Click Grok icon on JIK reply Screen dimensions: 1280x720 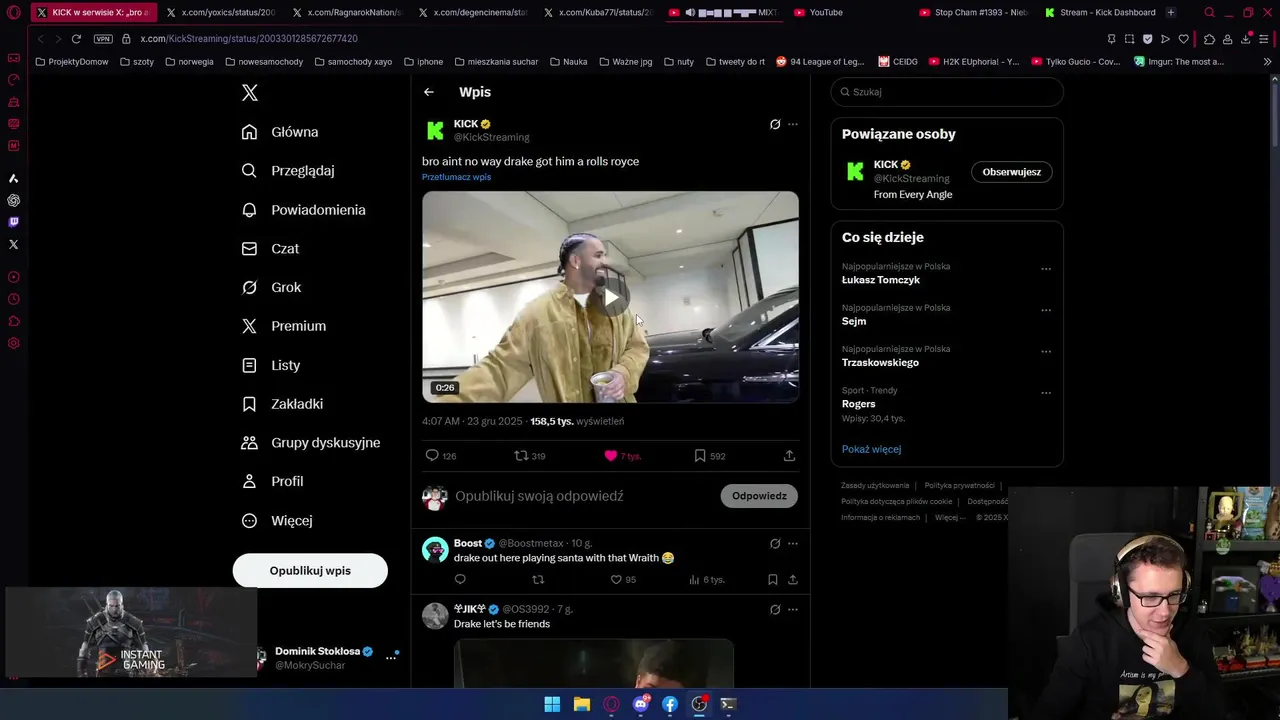point(775,609)
